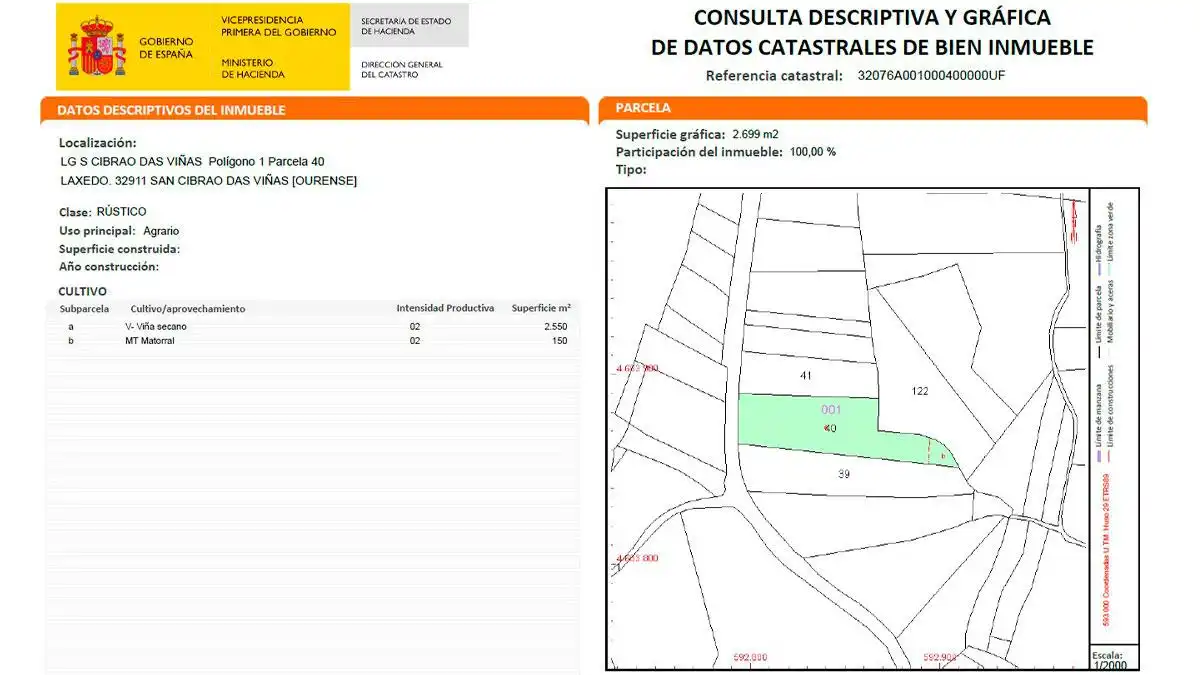Click the Clase value 'RÚSTICO'
Image resolution: width=1200 pixels, height=675 pixels.
(x=122, y=212)
